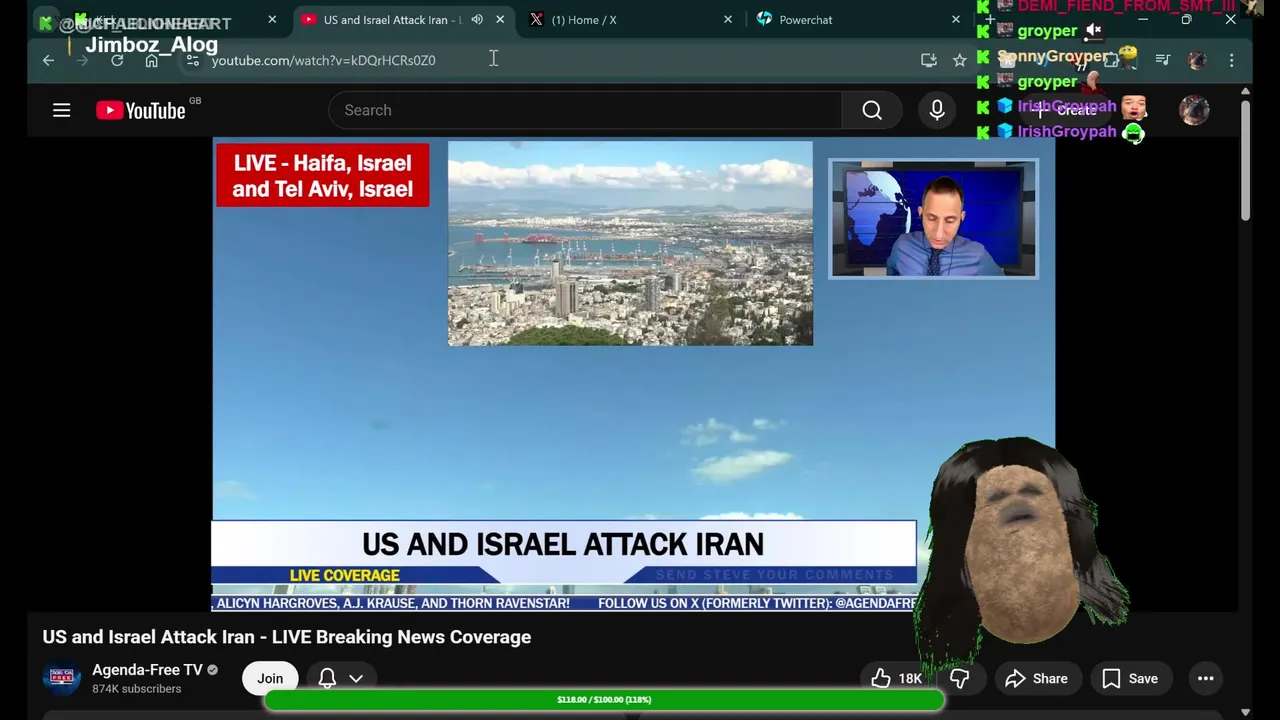Save the video to a playlist

click(x=1130, y=678)
